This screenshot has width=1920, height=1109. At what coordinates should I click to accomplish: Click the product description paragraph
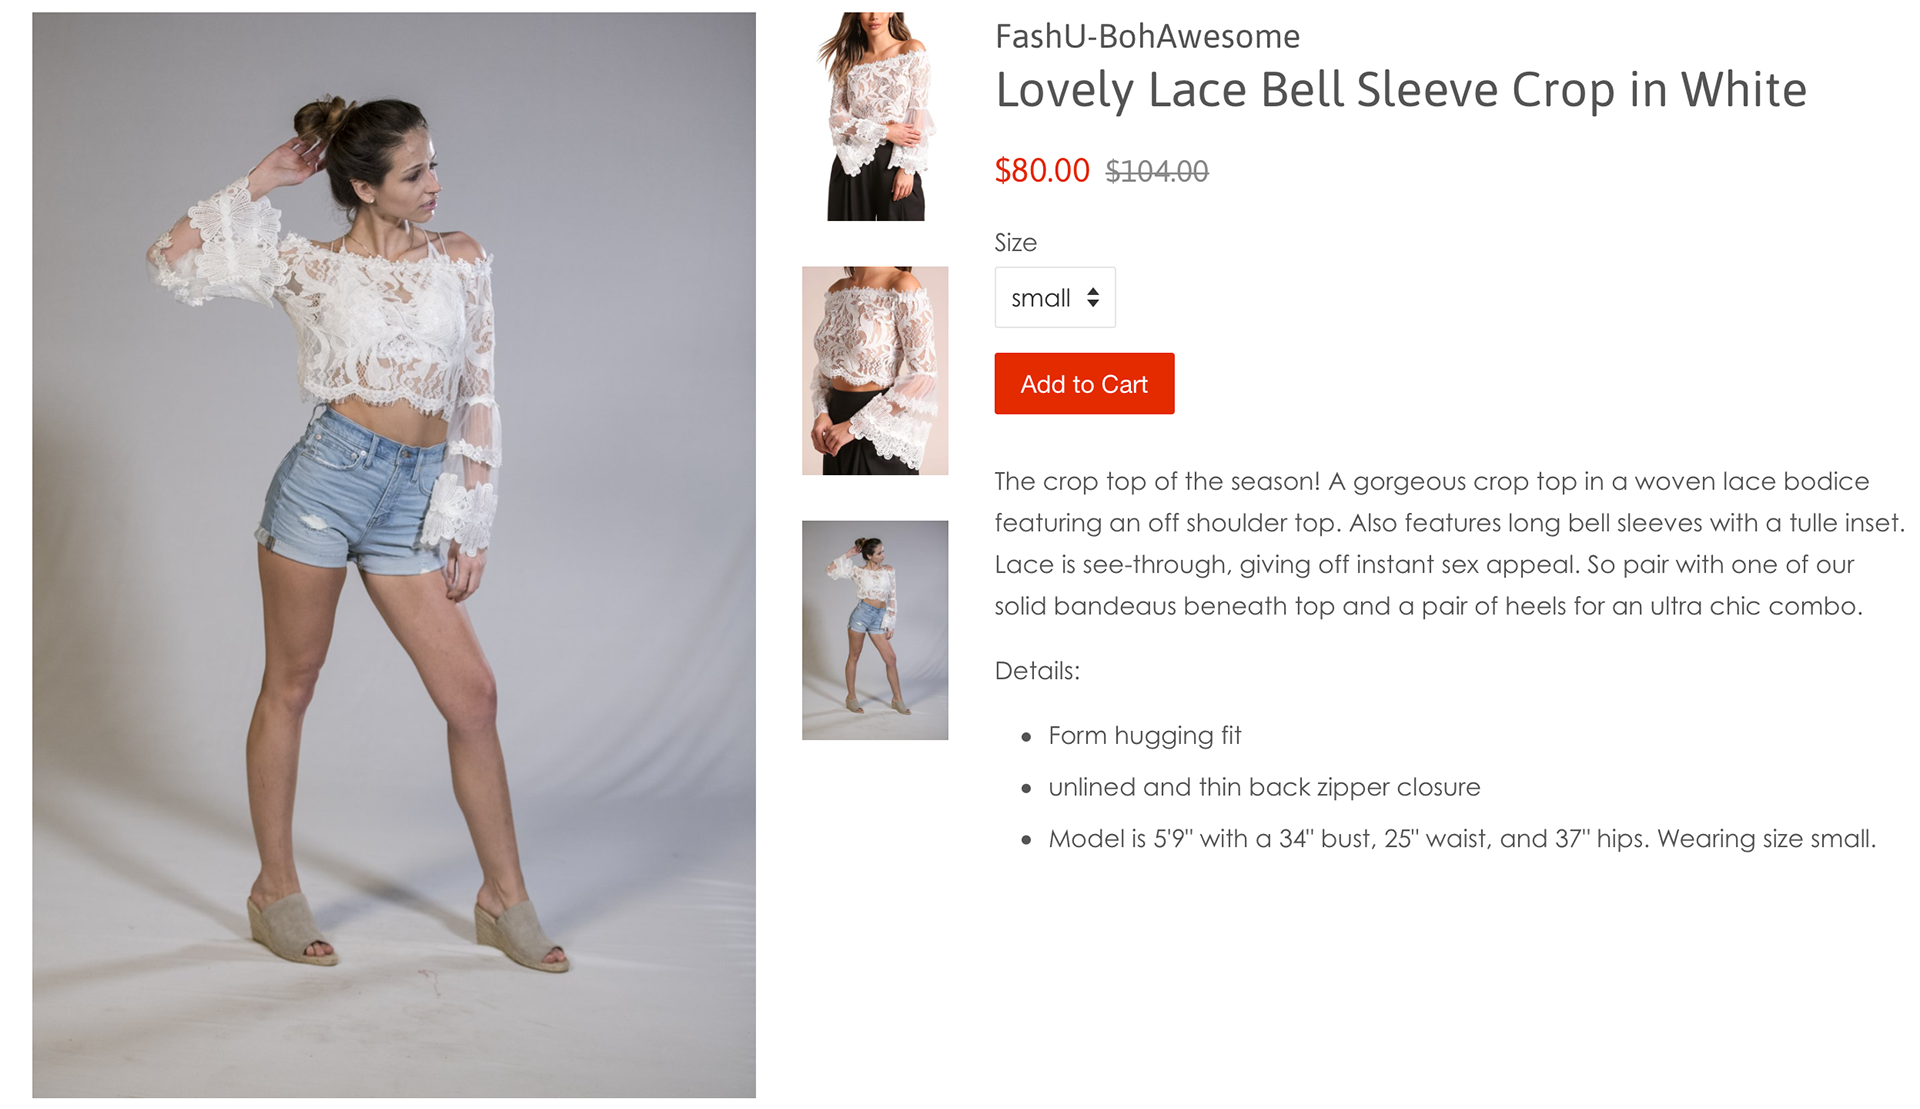pos(1448,544)
